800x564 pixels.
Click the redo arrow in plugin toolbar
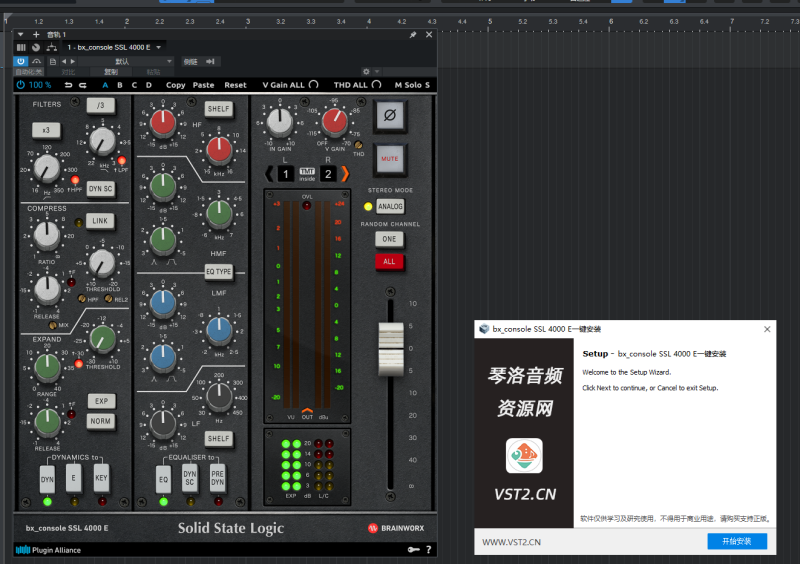coord(83,85)
